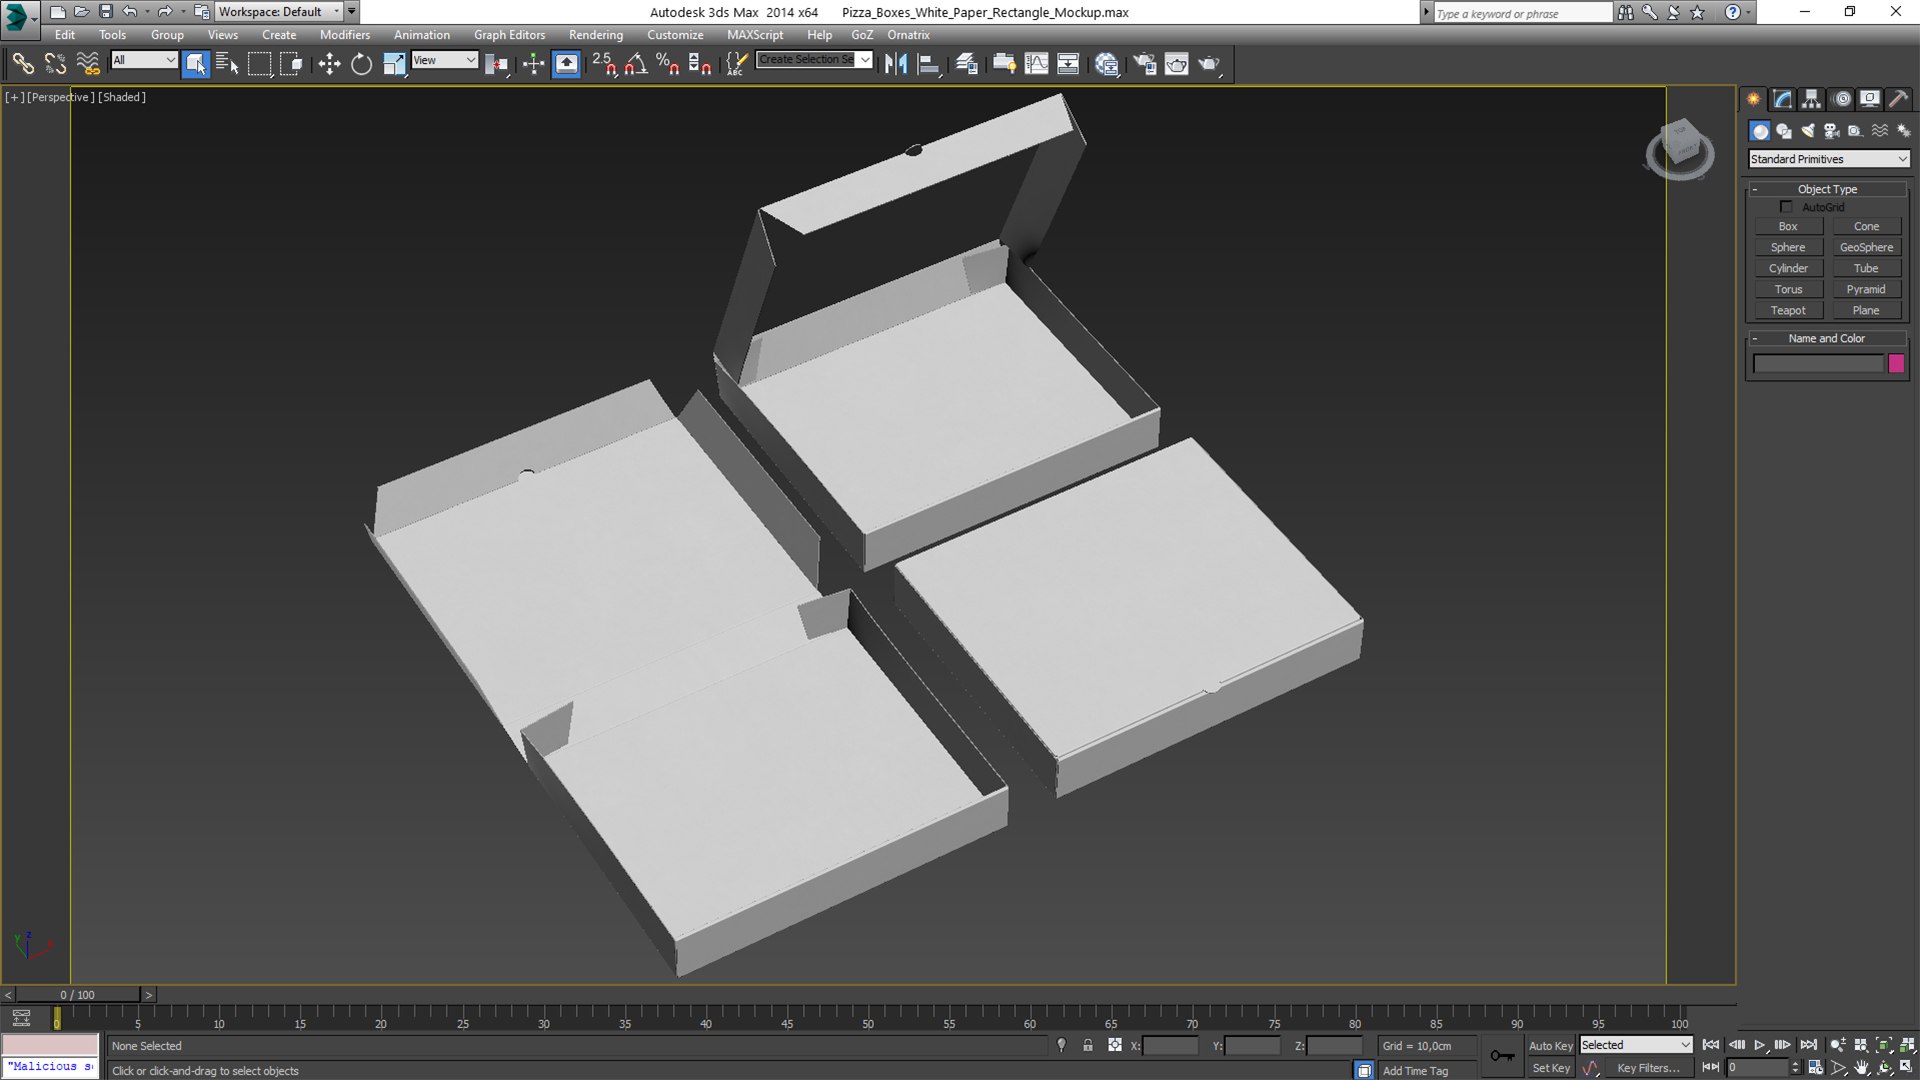
Task: Open the Create Selection Set dropdown
Action: coord(814,60)
